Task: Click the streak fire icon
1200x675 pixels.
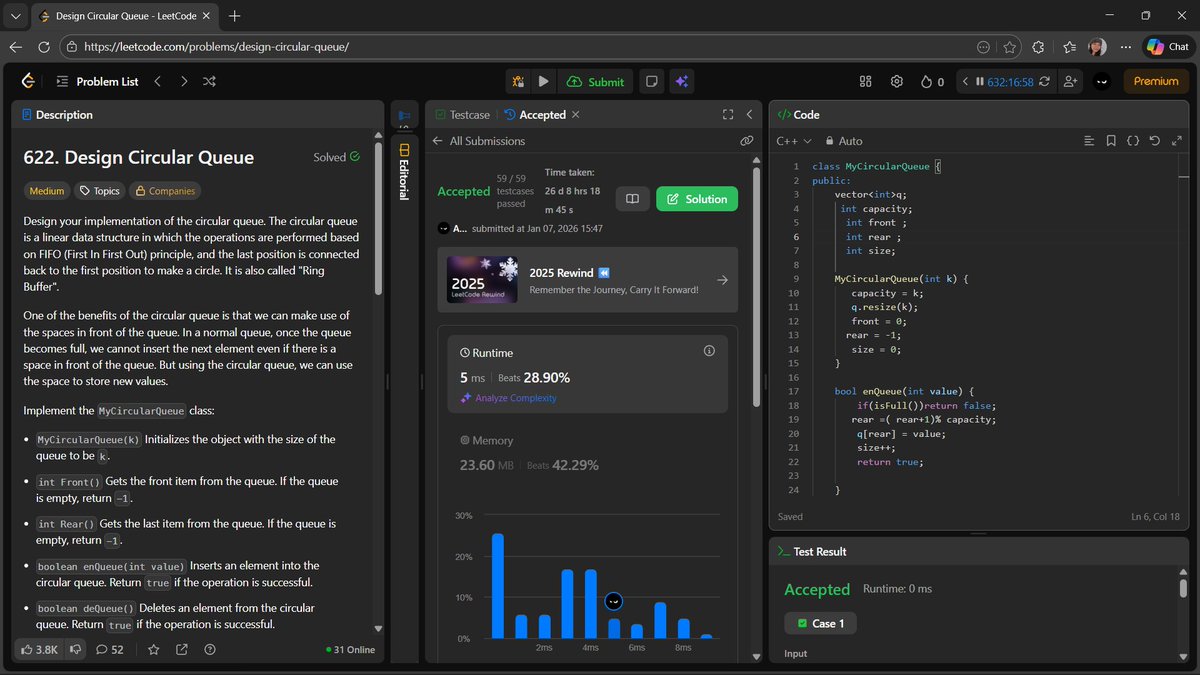Action: tap(926, 82)
